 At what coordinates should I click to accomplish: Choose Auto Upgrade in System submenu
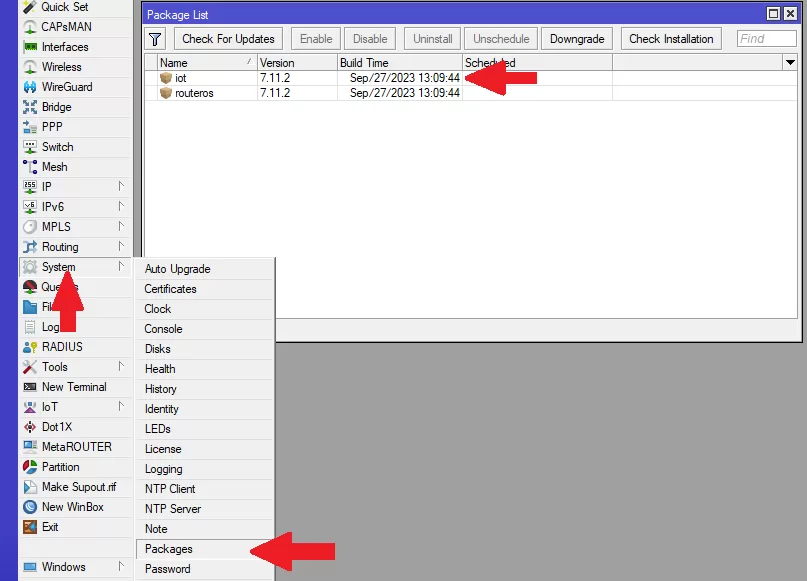204,269
